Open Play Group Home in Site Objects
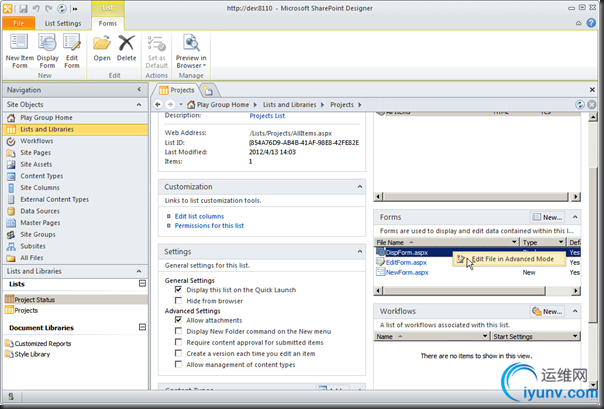Image resolution: width=604 pixels, height=409 pixels. 46,117
